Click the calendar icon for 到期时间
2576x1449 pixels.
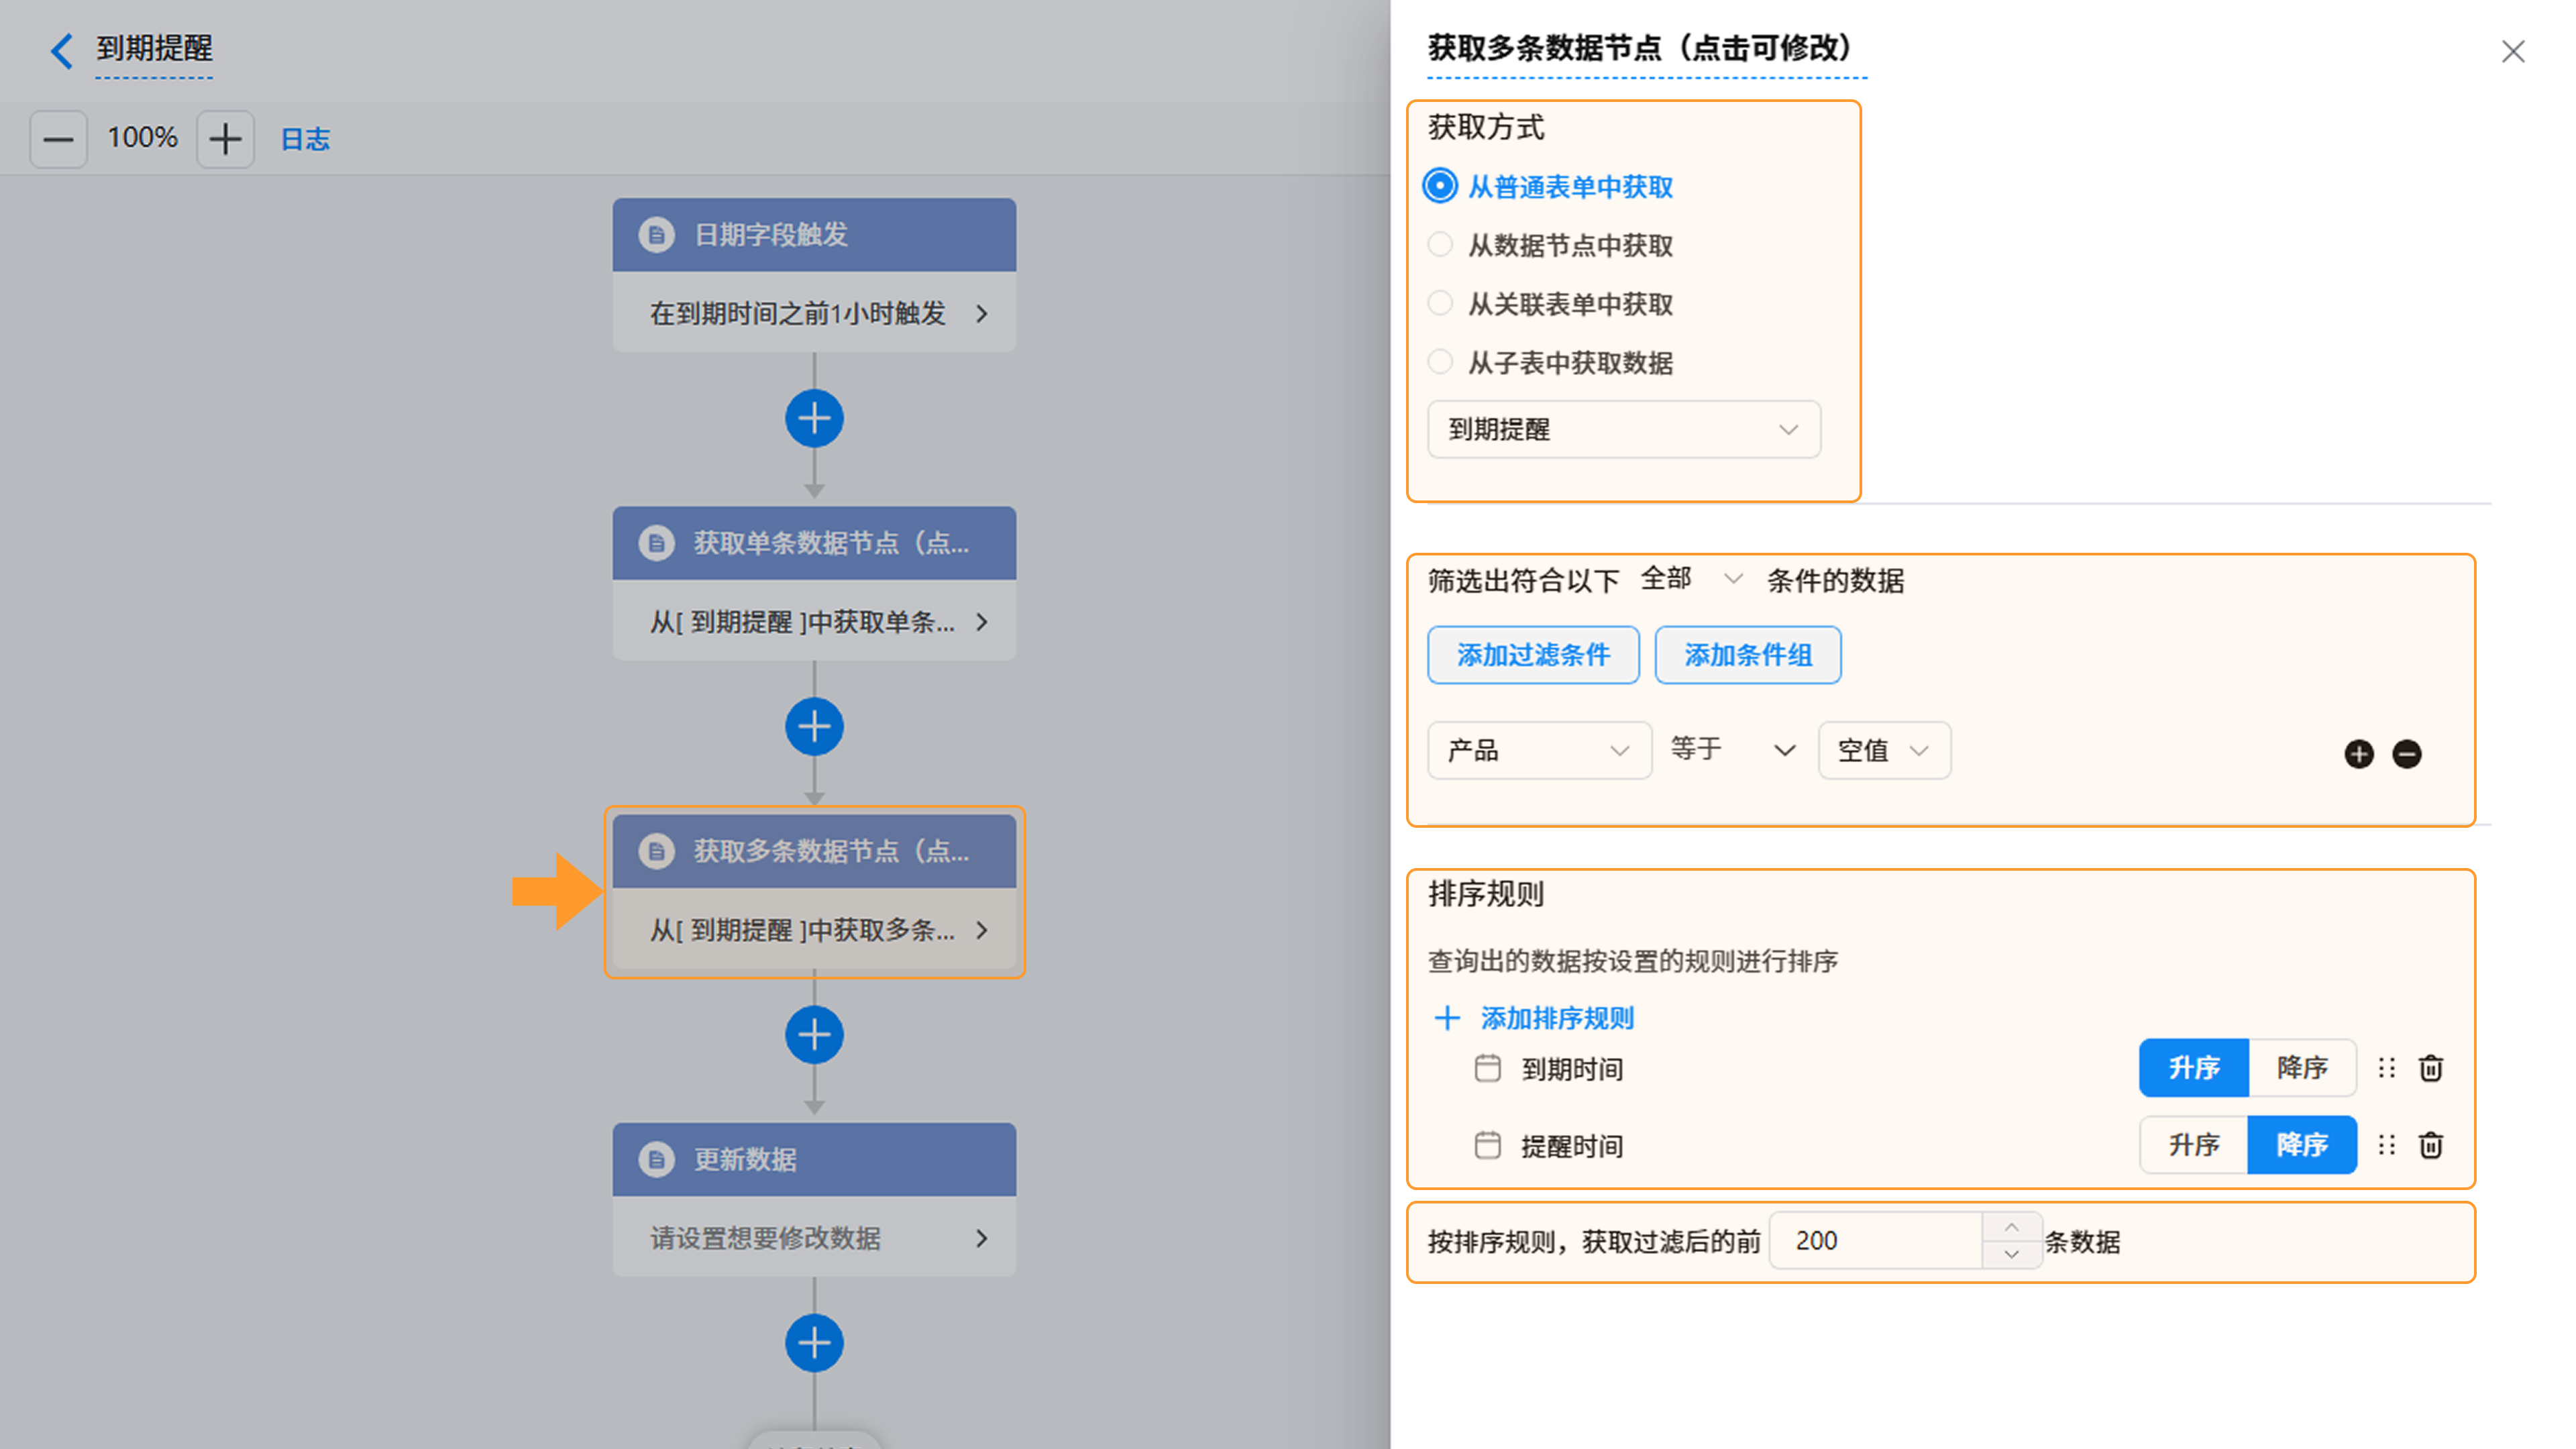click(x=1487, y=1068)
